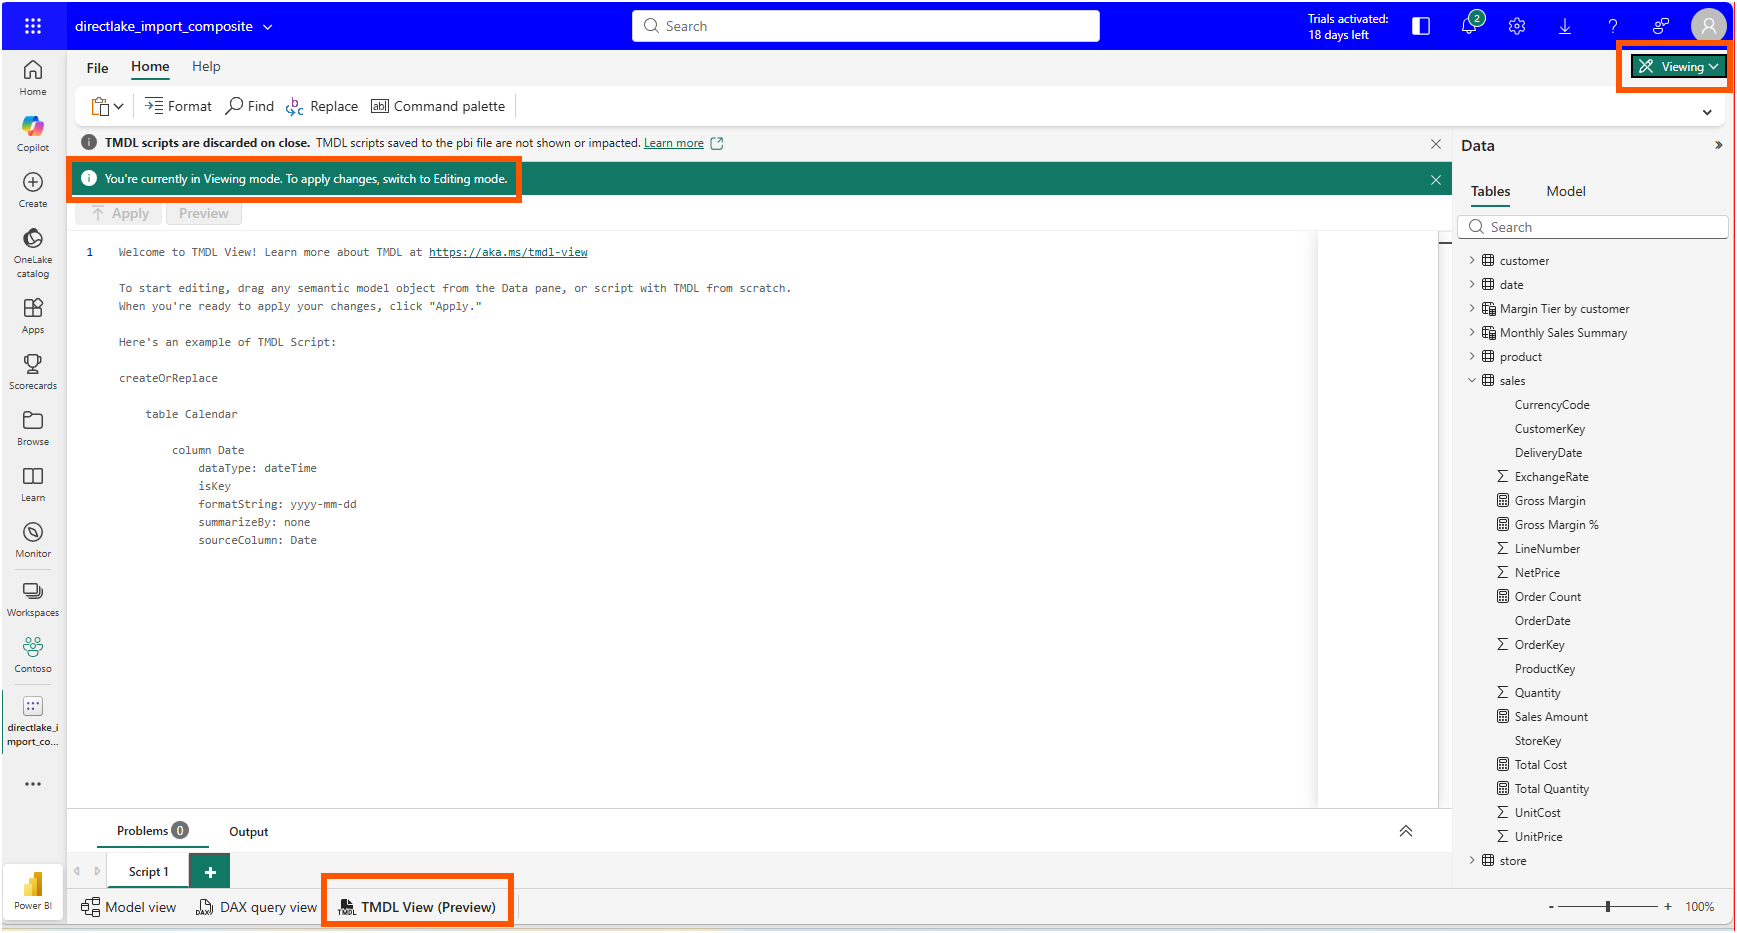1737x933 pixels.
Task: Open the settings gear icon
Action: [1517, 26]
